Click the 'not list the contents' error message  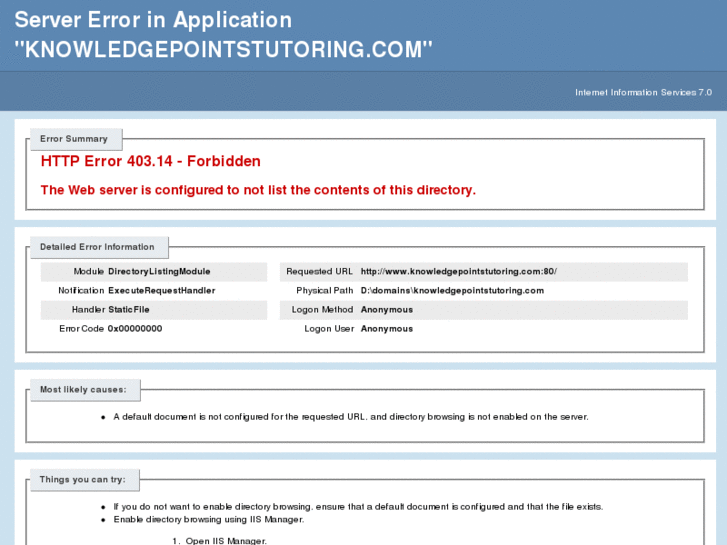[258, 190]
